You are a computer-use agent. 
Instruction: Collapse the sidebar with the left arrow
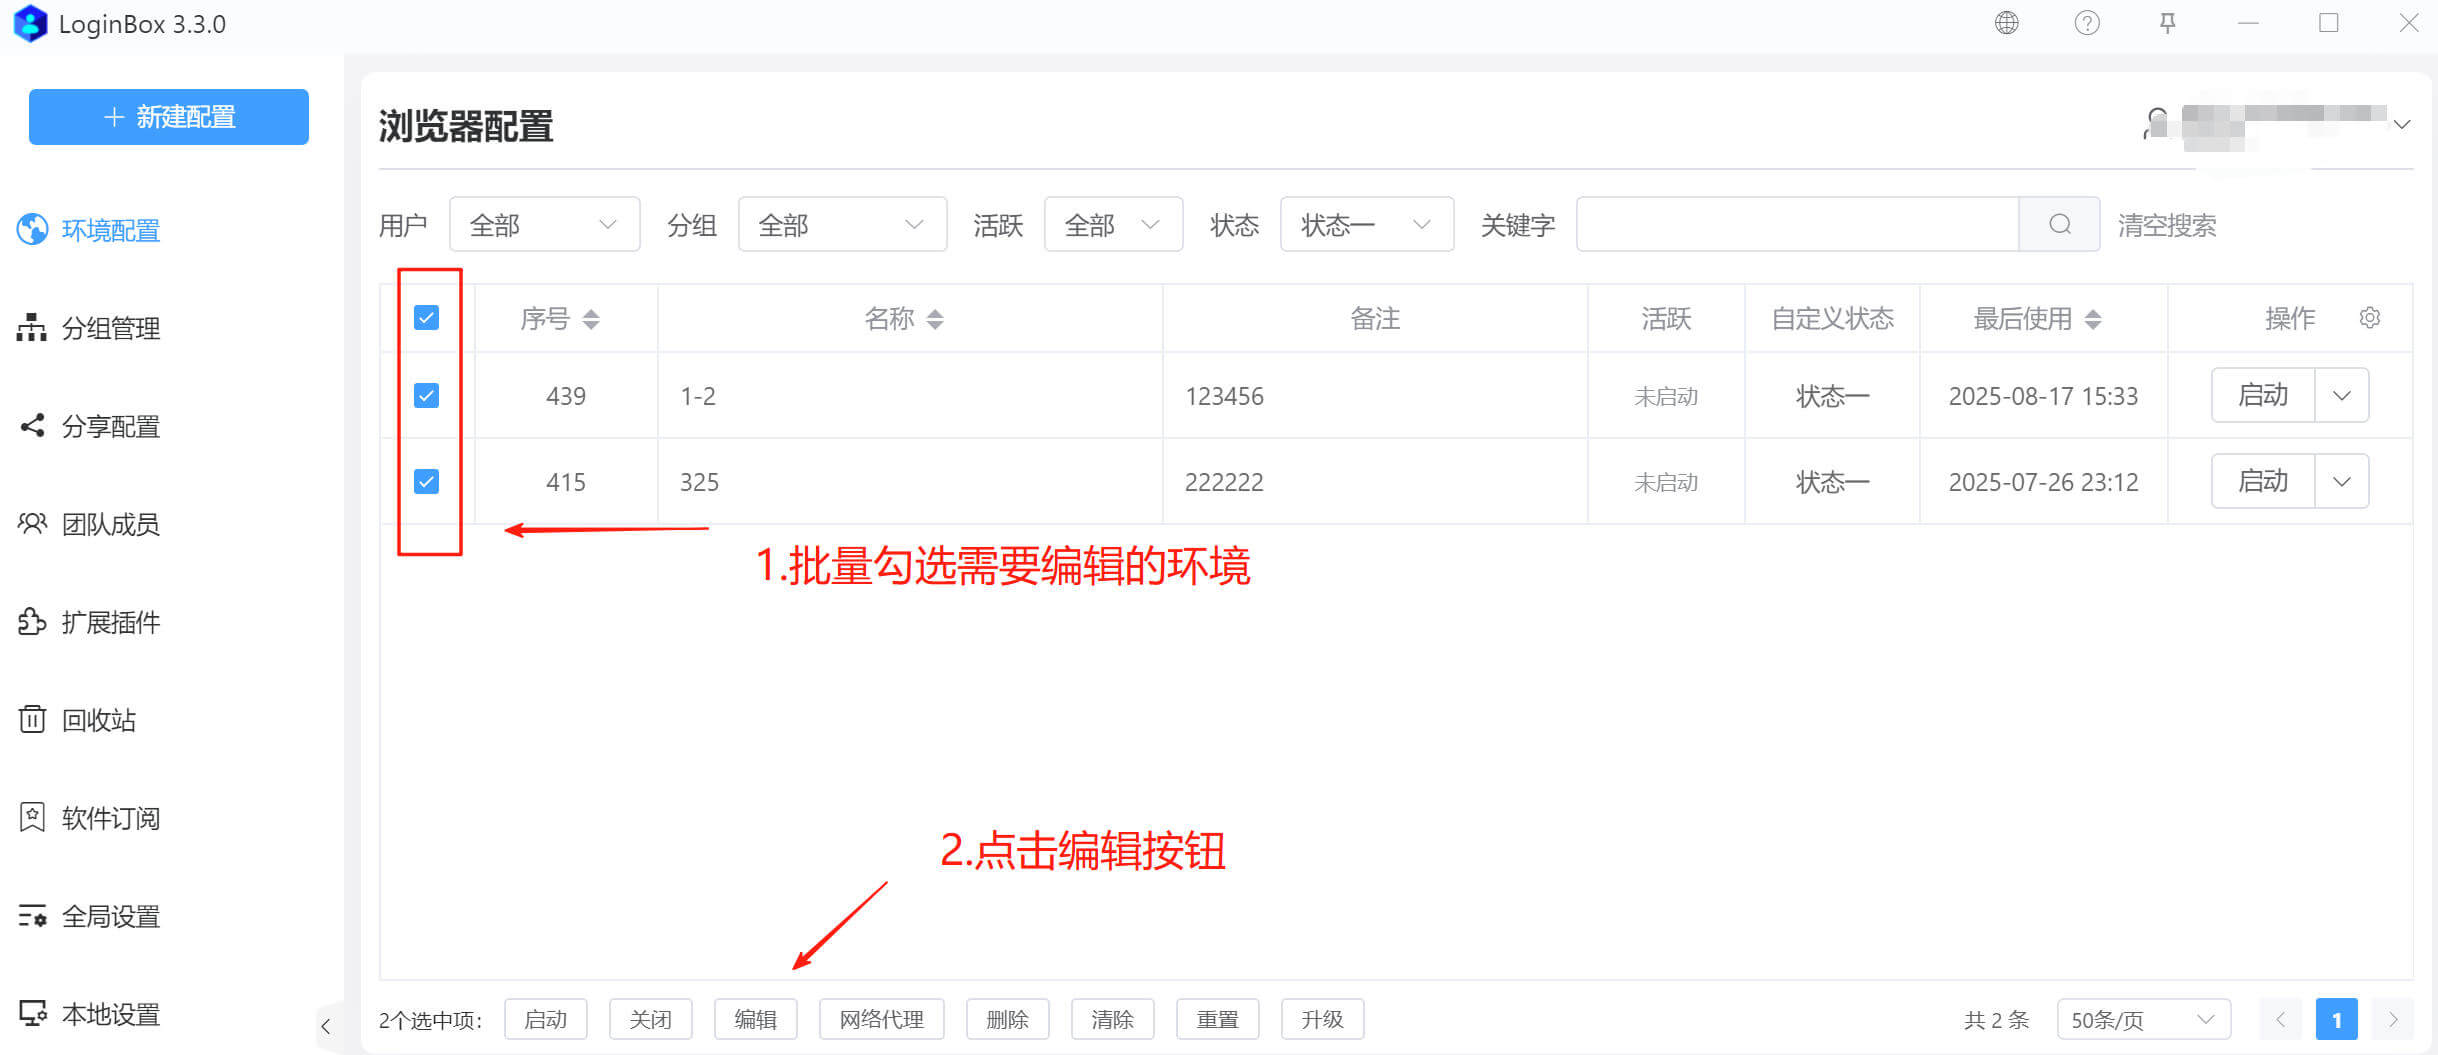tap(325, 1026)
